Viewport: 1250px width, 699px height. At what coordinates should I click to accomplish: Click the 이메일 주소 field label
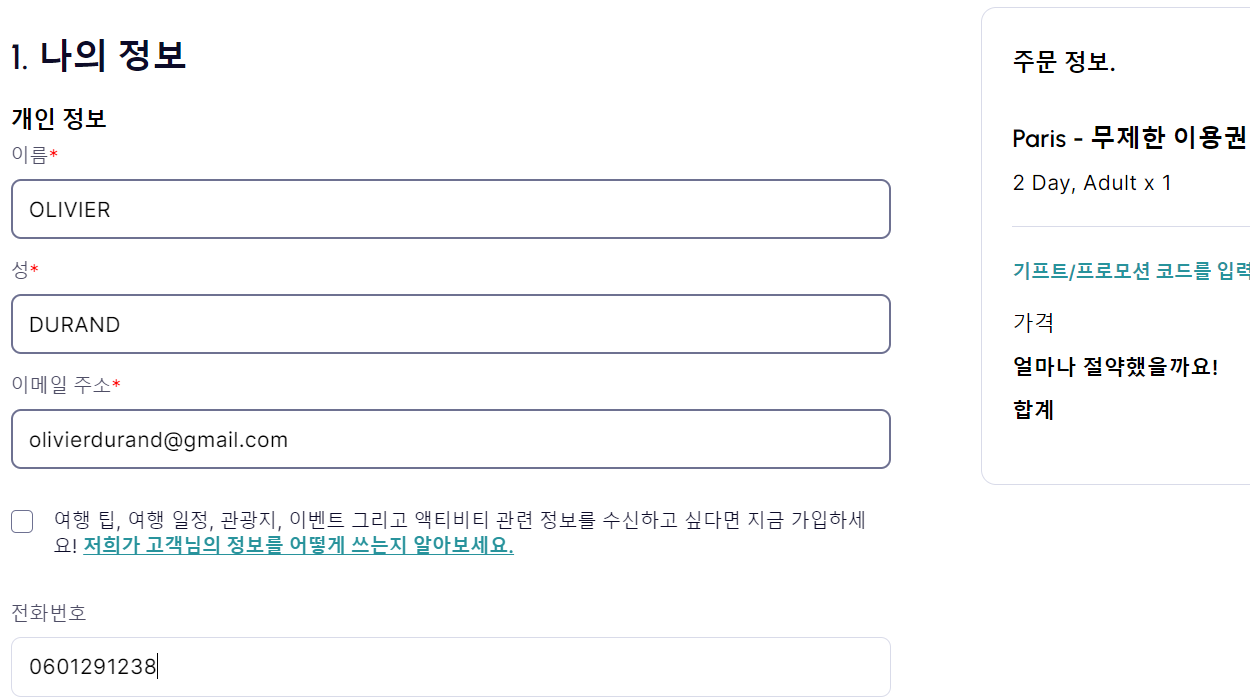click(x=61, y=384)
